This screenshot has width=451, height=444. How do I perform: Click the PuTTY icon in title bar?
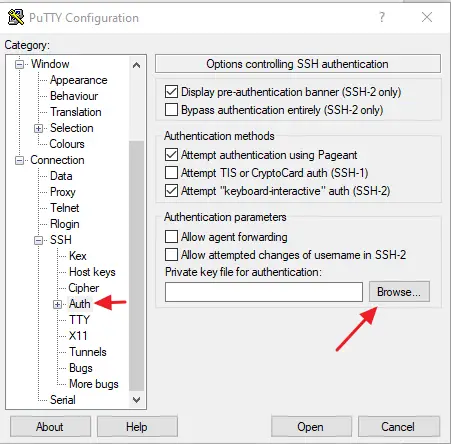coord(16,17)
